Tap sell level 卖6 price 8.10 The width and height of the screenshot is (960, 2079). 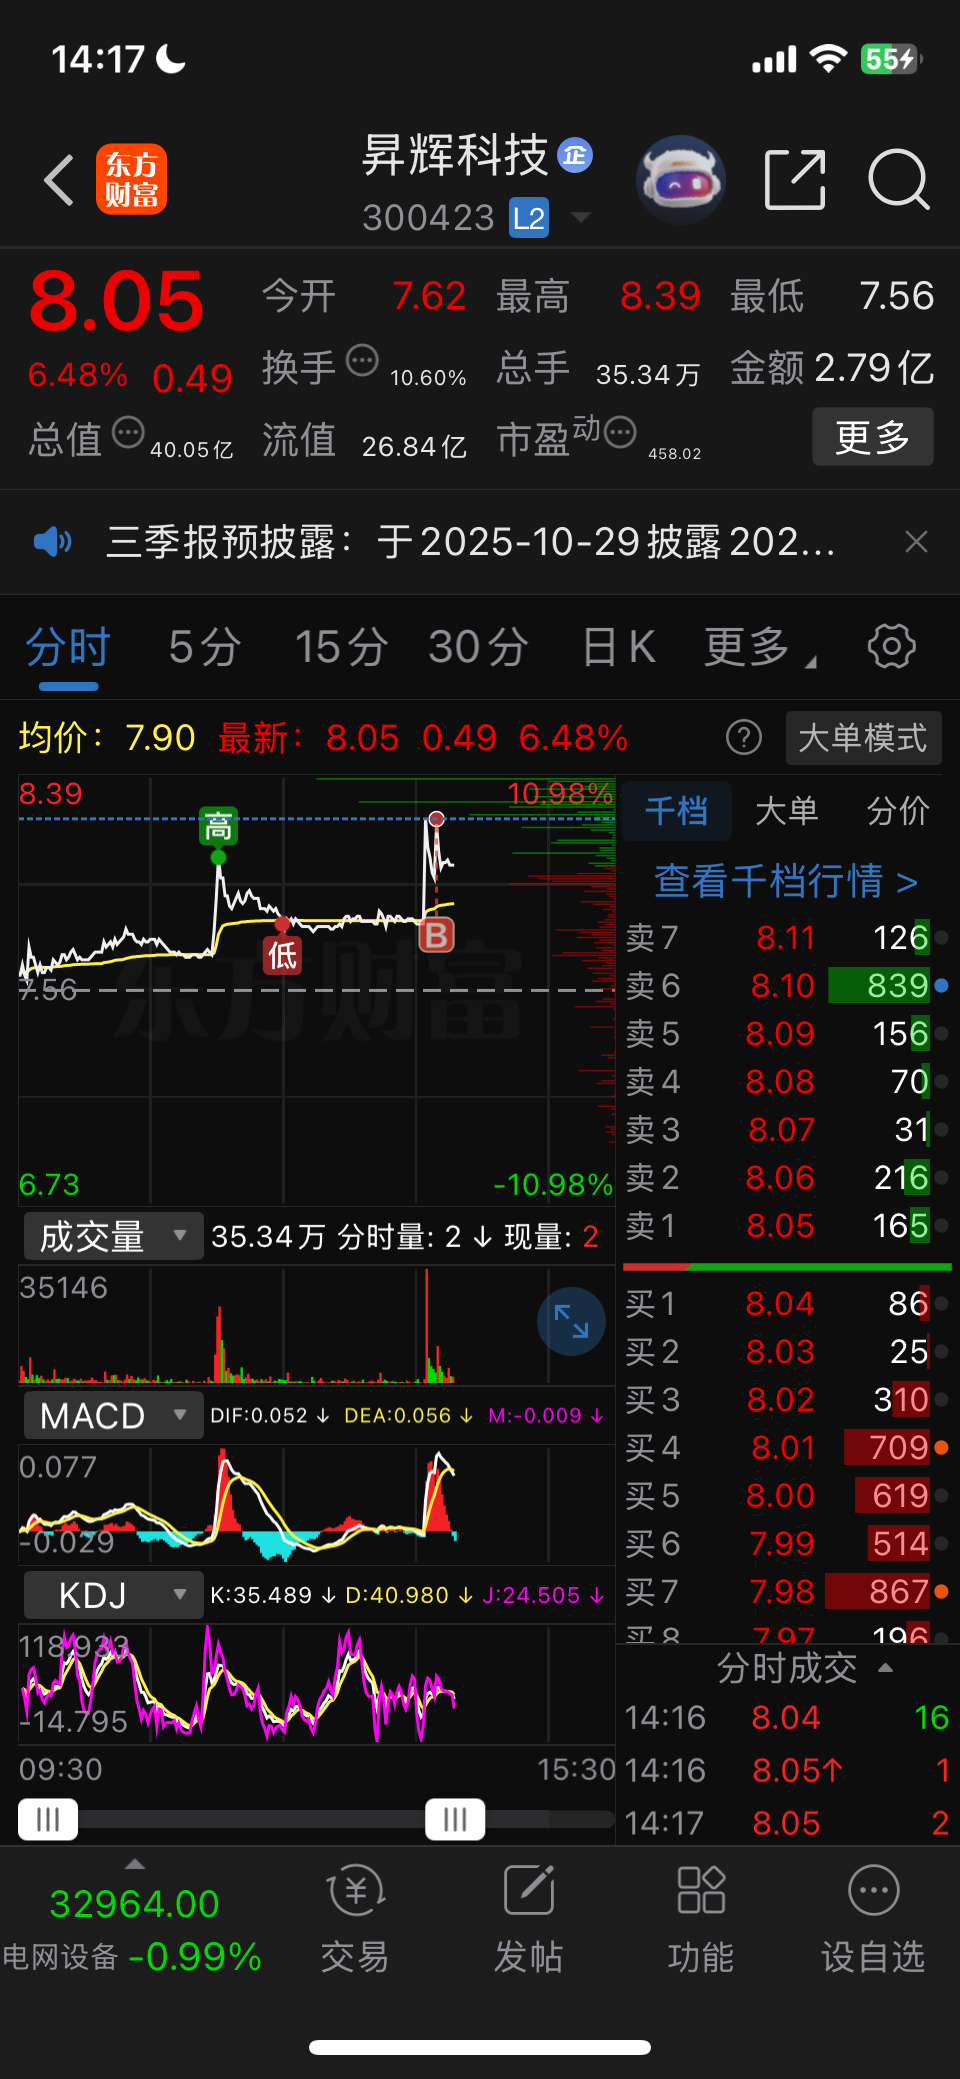coord(783,986)
